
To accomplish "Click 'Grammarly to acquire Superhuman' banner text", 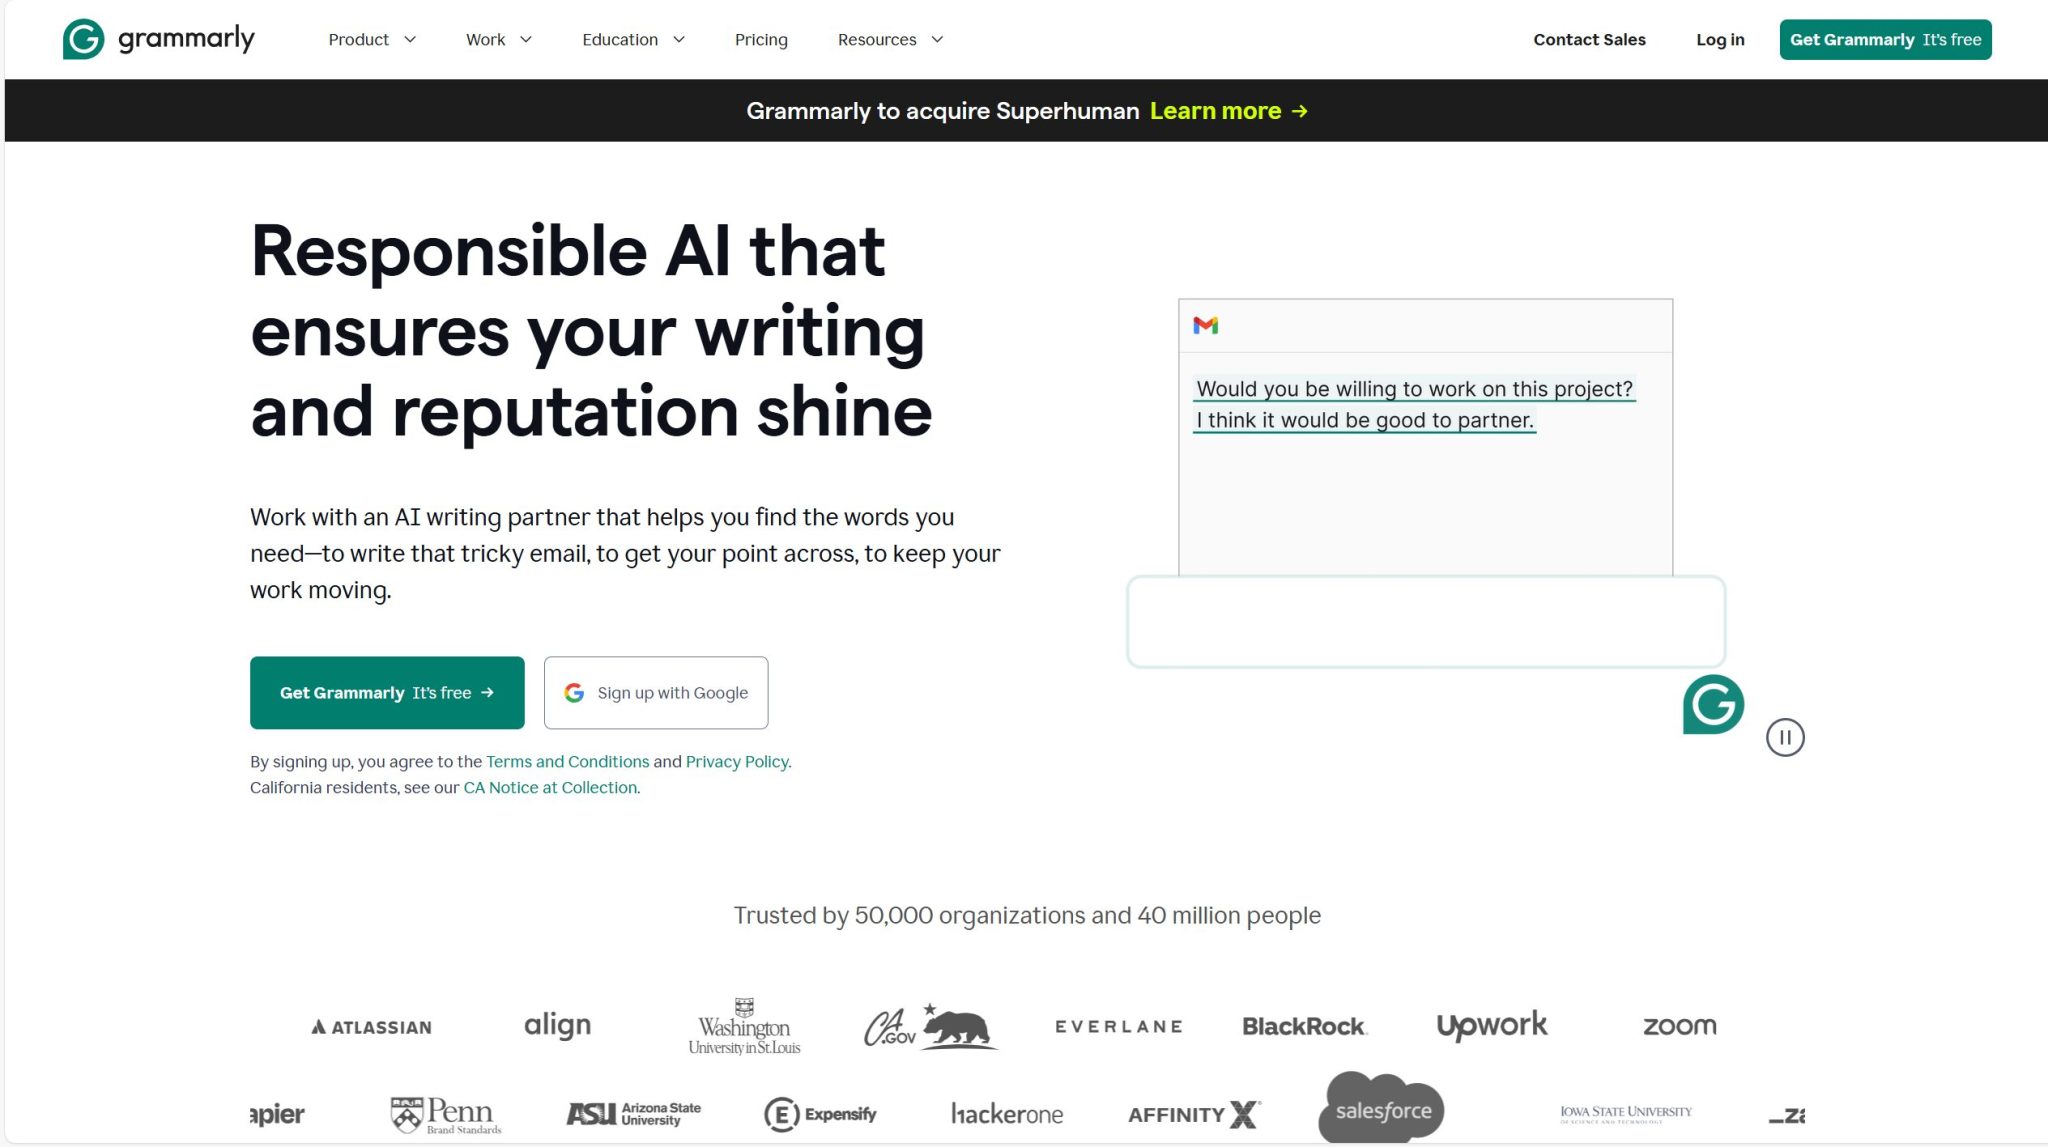I will point(942,111).
